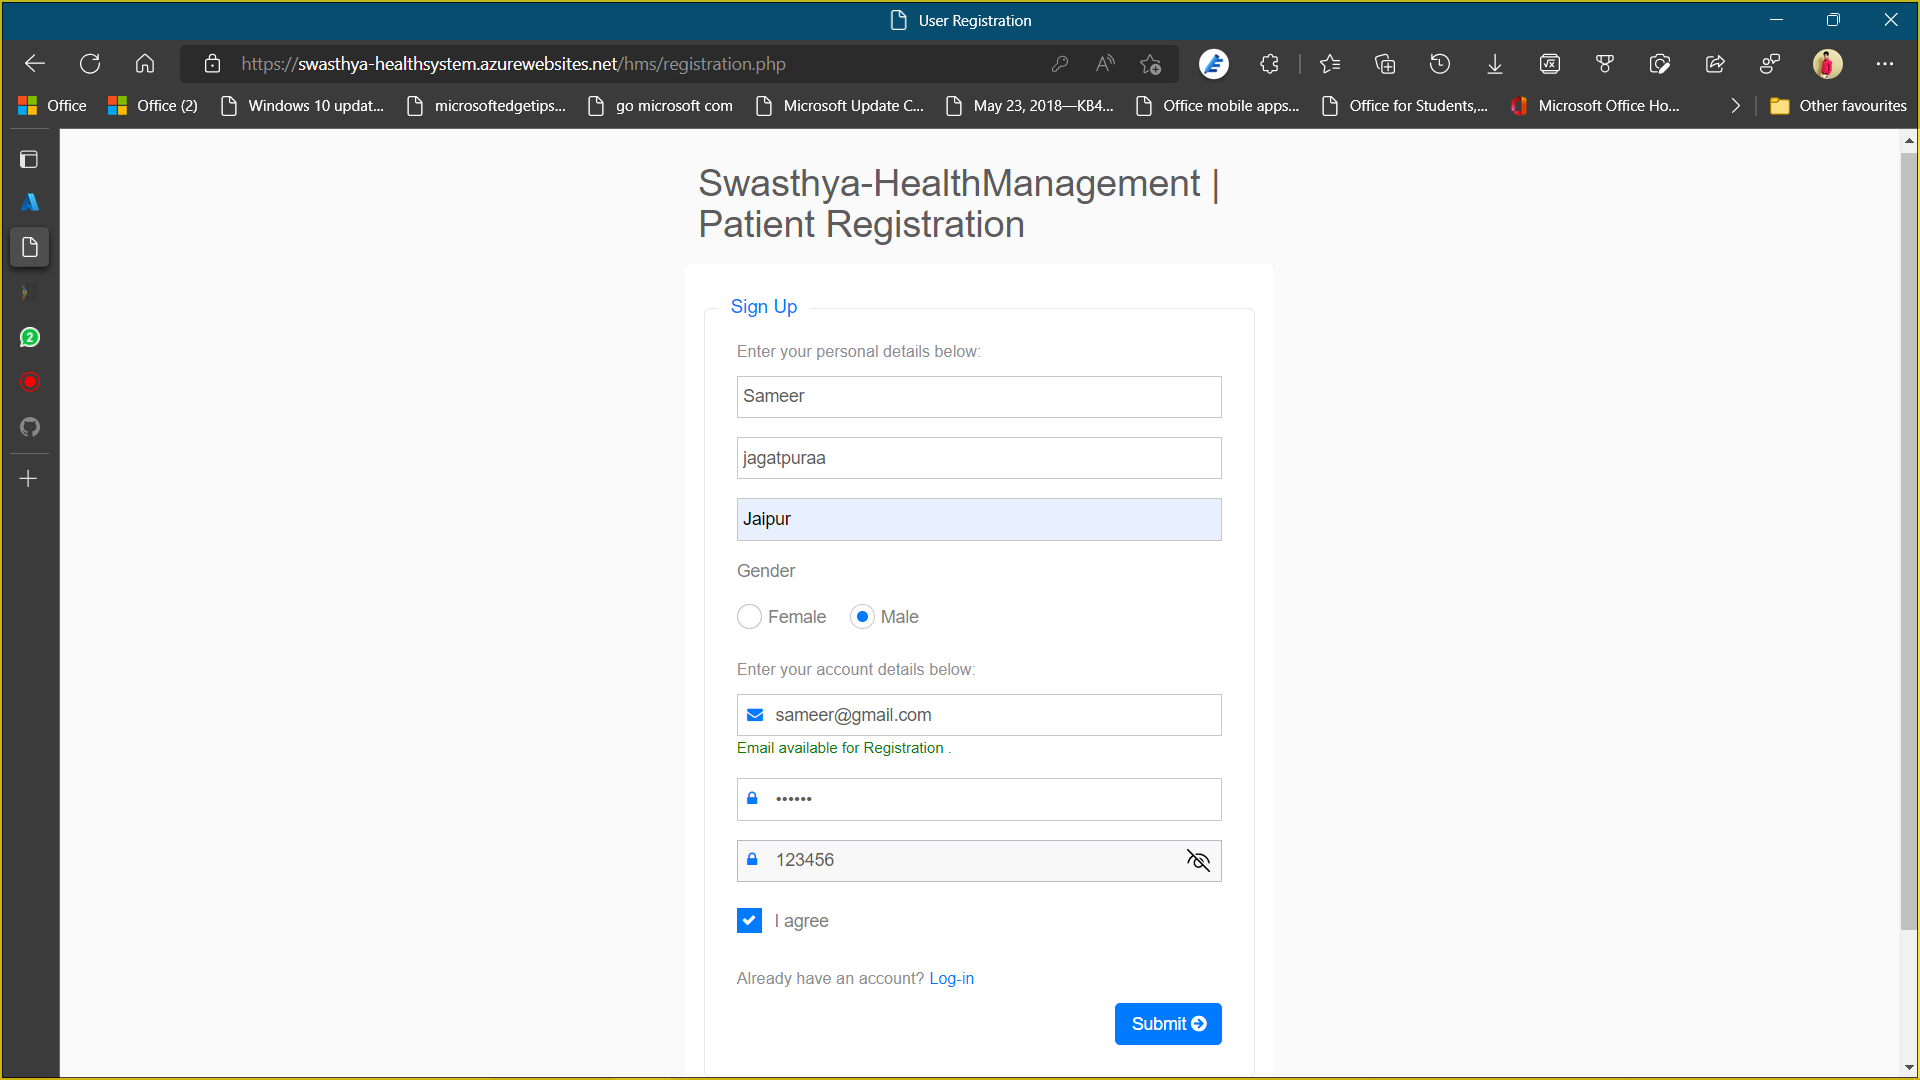Click the Read aloud icon

[x=1105, y=64]
